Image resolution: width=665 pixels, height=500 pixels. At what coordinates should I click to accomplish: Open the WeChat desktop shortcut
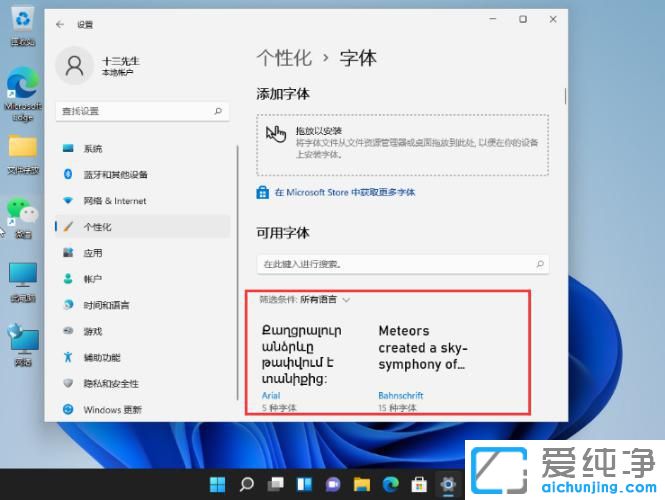23,218
